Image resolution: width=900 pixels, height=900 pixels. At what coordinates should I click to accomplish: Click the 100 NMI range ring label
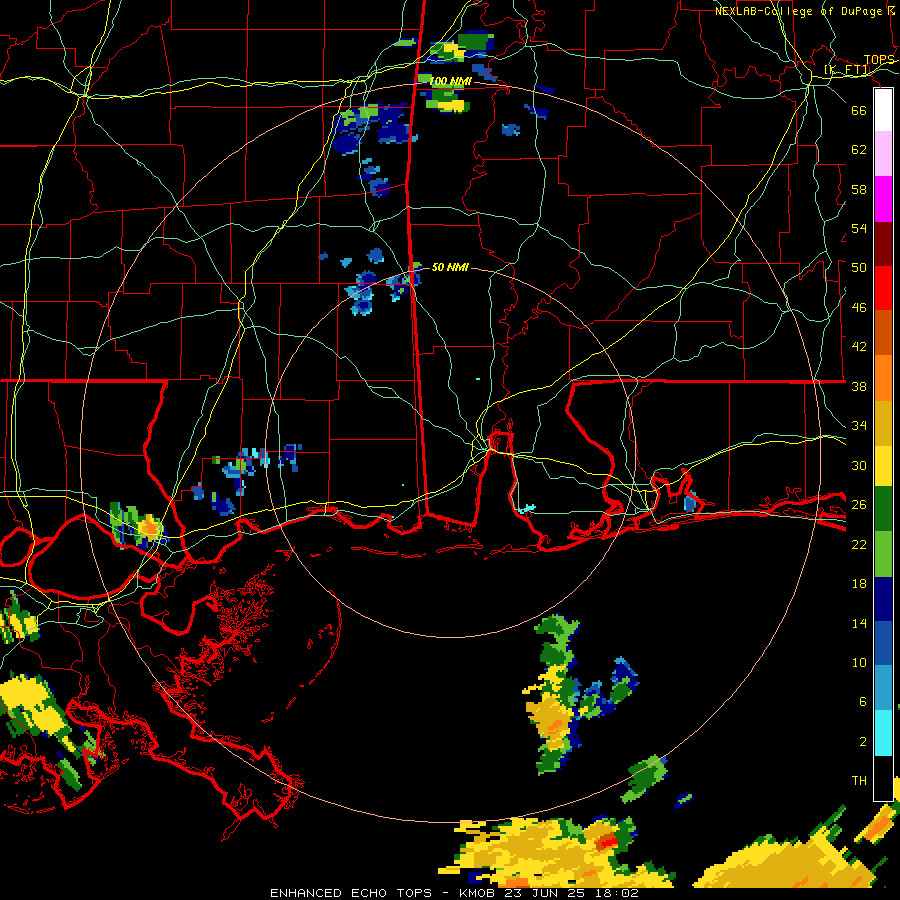[x=450, y=82]
